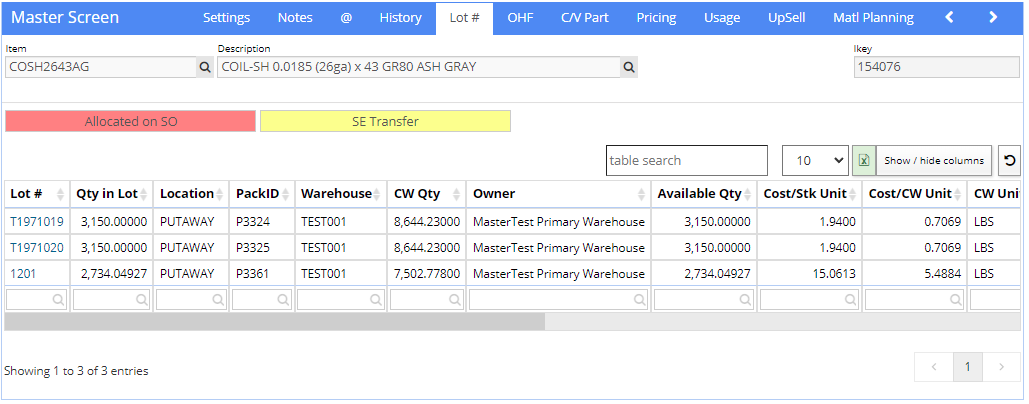Screen dimensions: 1029x404
Task: Open the page size dropdown showing 10
Action: [815, 161]
